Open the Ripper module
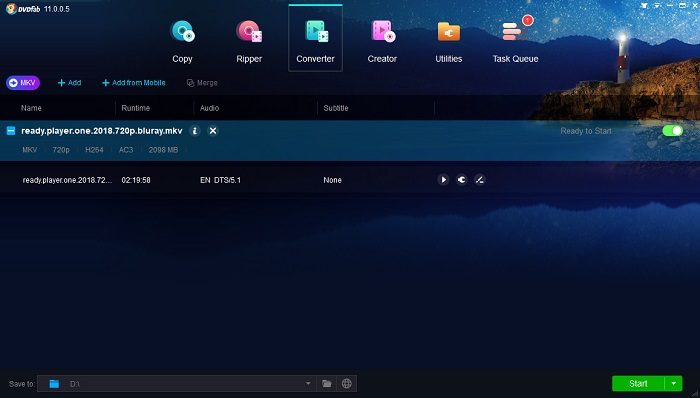 coord(249,41)
